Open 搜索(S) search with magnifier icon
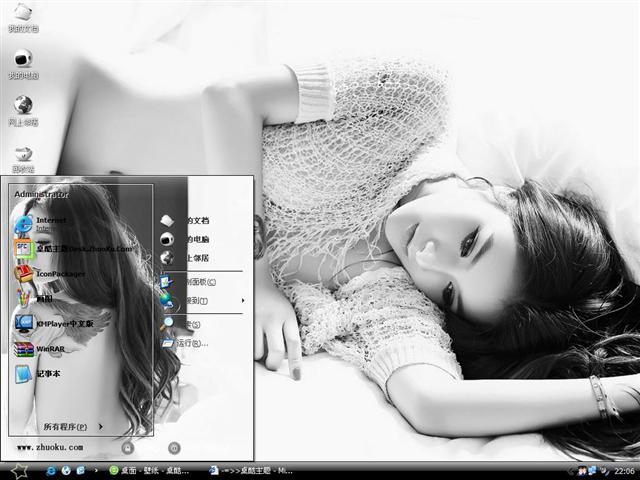Image resolution: width=640 pixels, height=480 pixels. coord(180,324)
